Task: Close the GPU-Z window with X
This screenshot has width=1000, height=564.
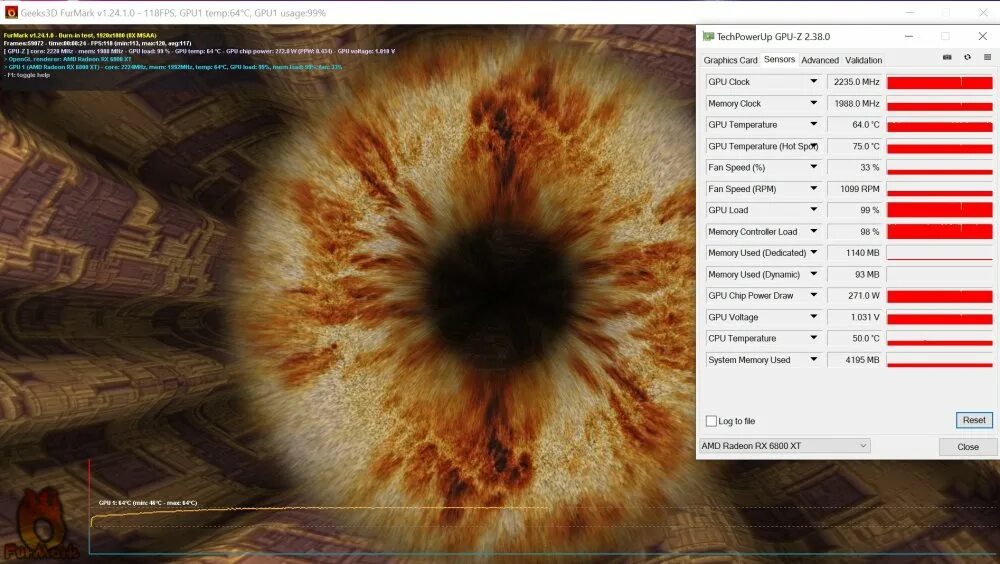Action: coord(982,36)
